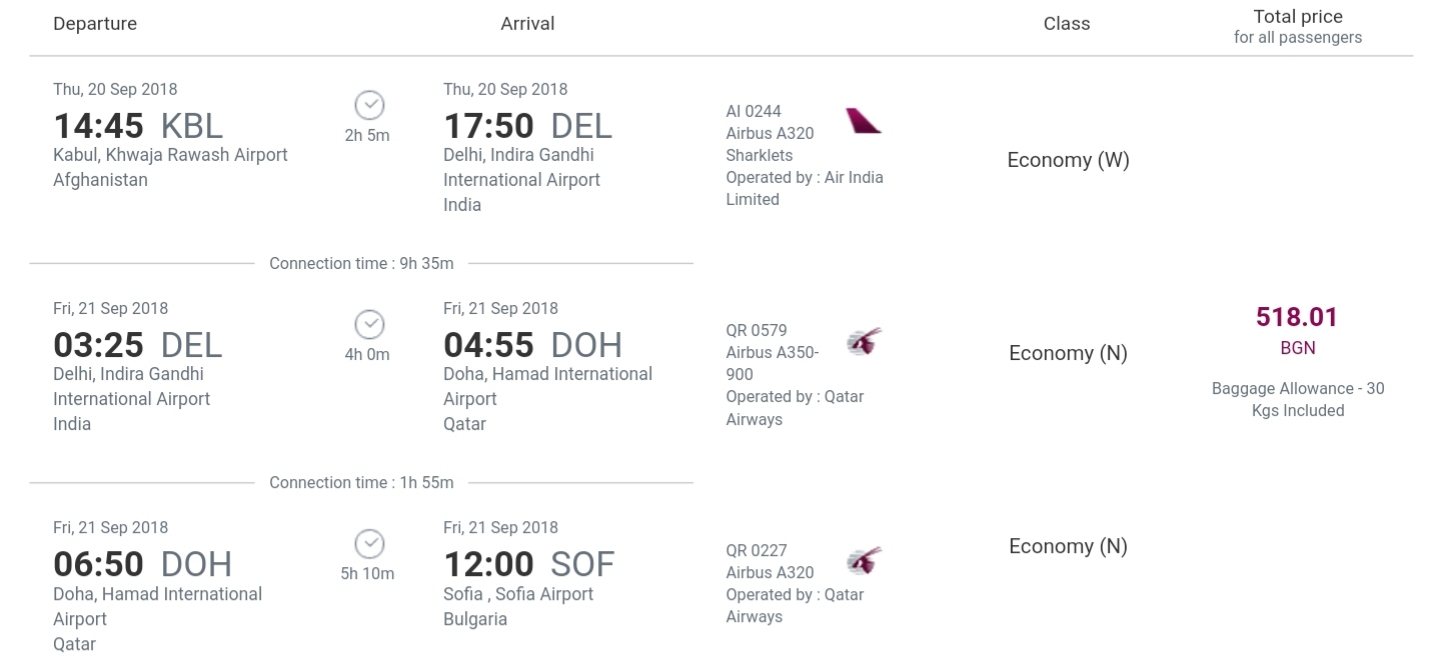Click the 12:00 SOF arrival time
The width and height of the screenshot is (1435, 657).
(529, 565)
